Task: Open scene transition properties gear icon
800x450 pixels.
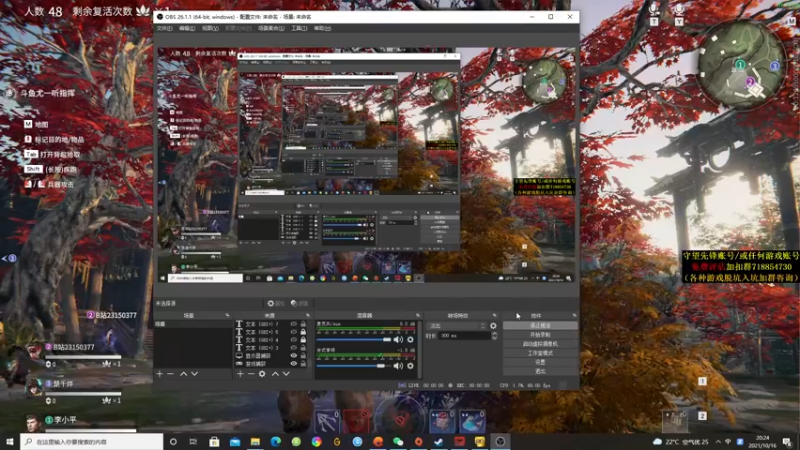Action: 493,326
